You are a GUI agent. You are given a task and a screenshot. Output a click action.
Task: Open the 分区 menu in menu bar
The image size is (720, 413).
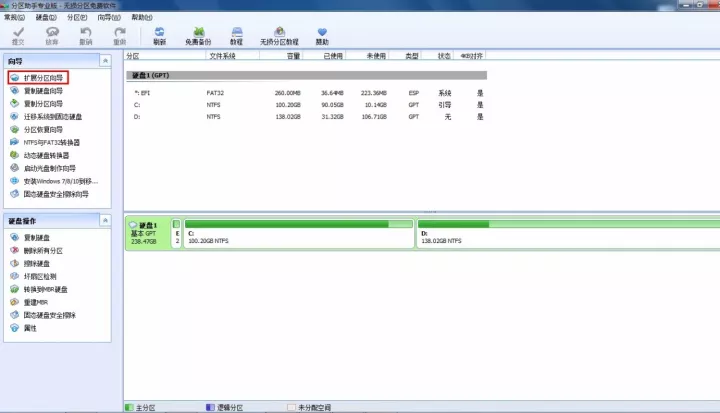click(x=76, y=18)
